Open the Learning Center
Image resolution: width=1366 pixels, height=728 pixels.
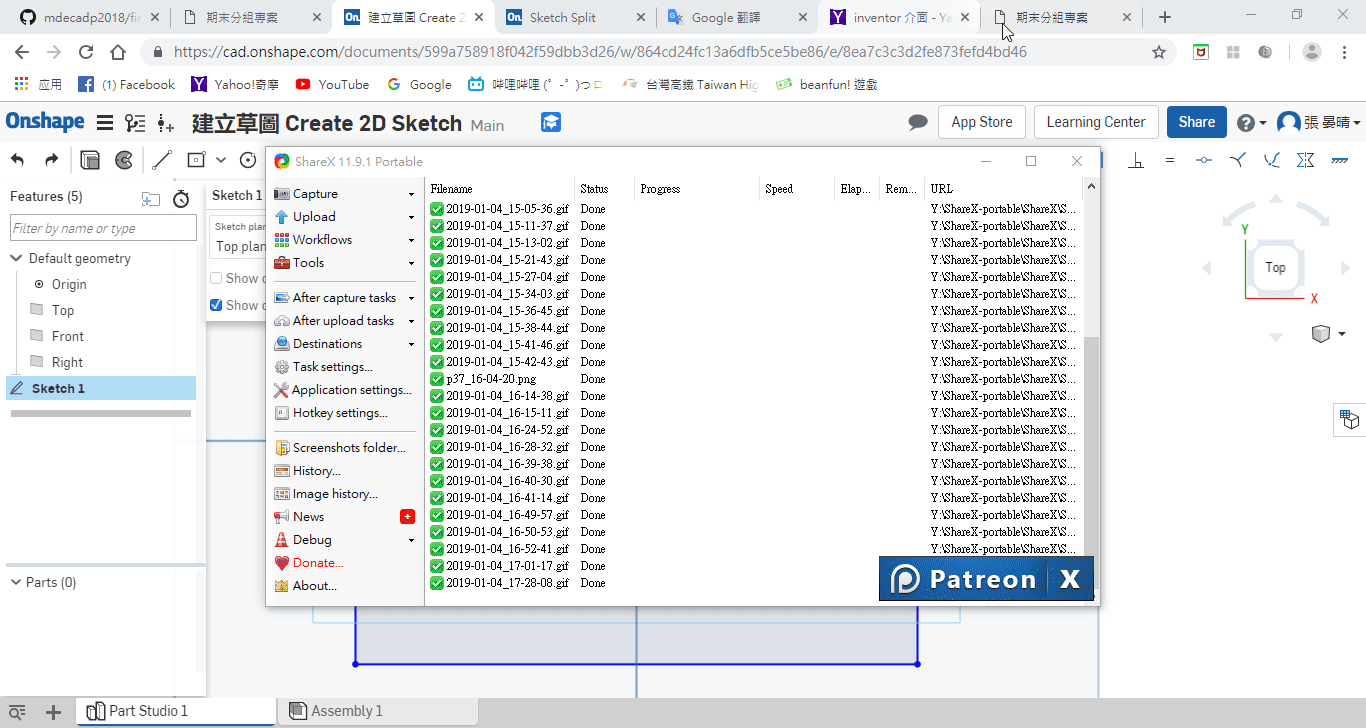coord(1096,122)
